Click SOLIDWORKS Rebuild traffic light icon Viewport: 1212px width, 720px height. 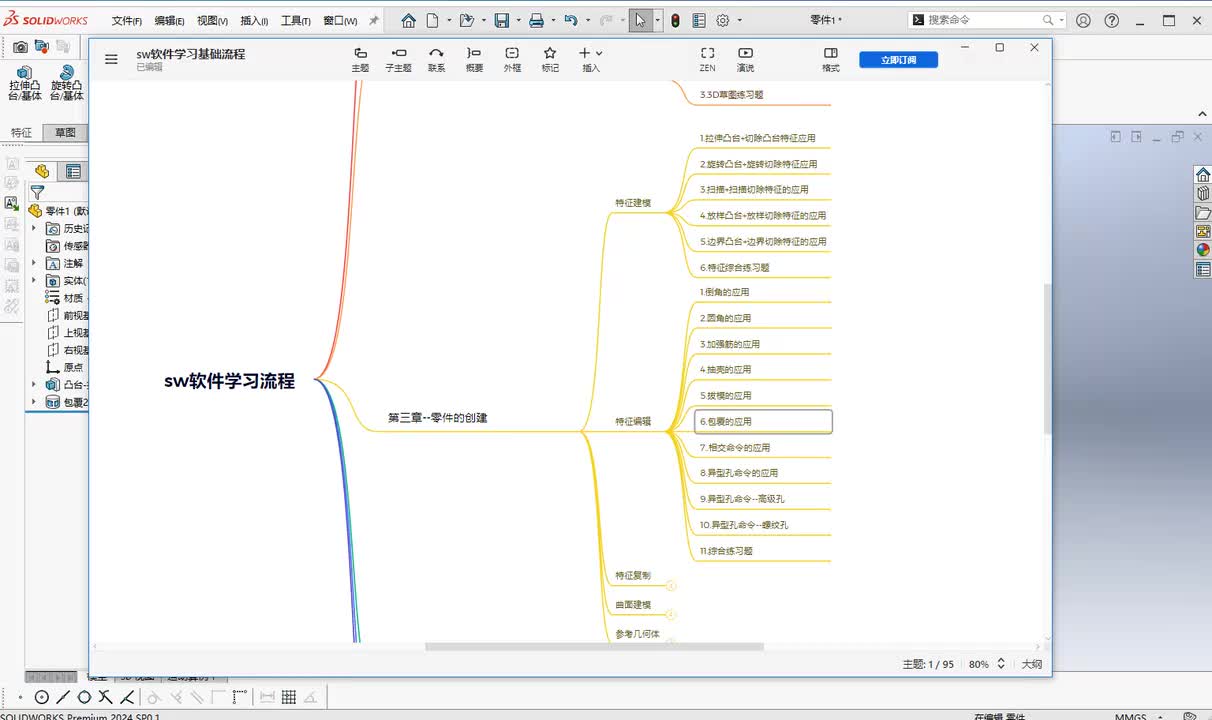(x=675, y=20)
